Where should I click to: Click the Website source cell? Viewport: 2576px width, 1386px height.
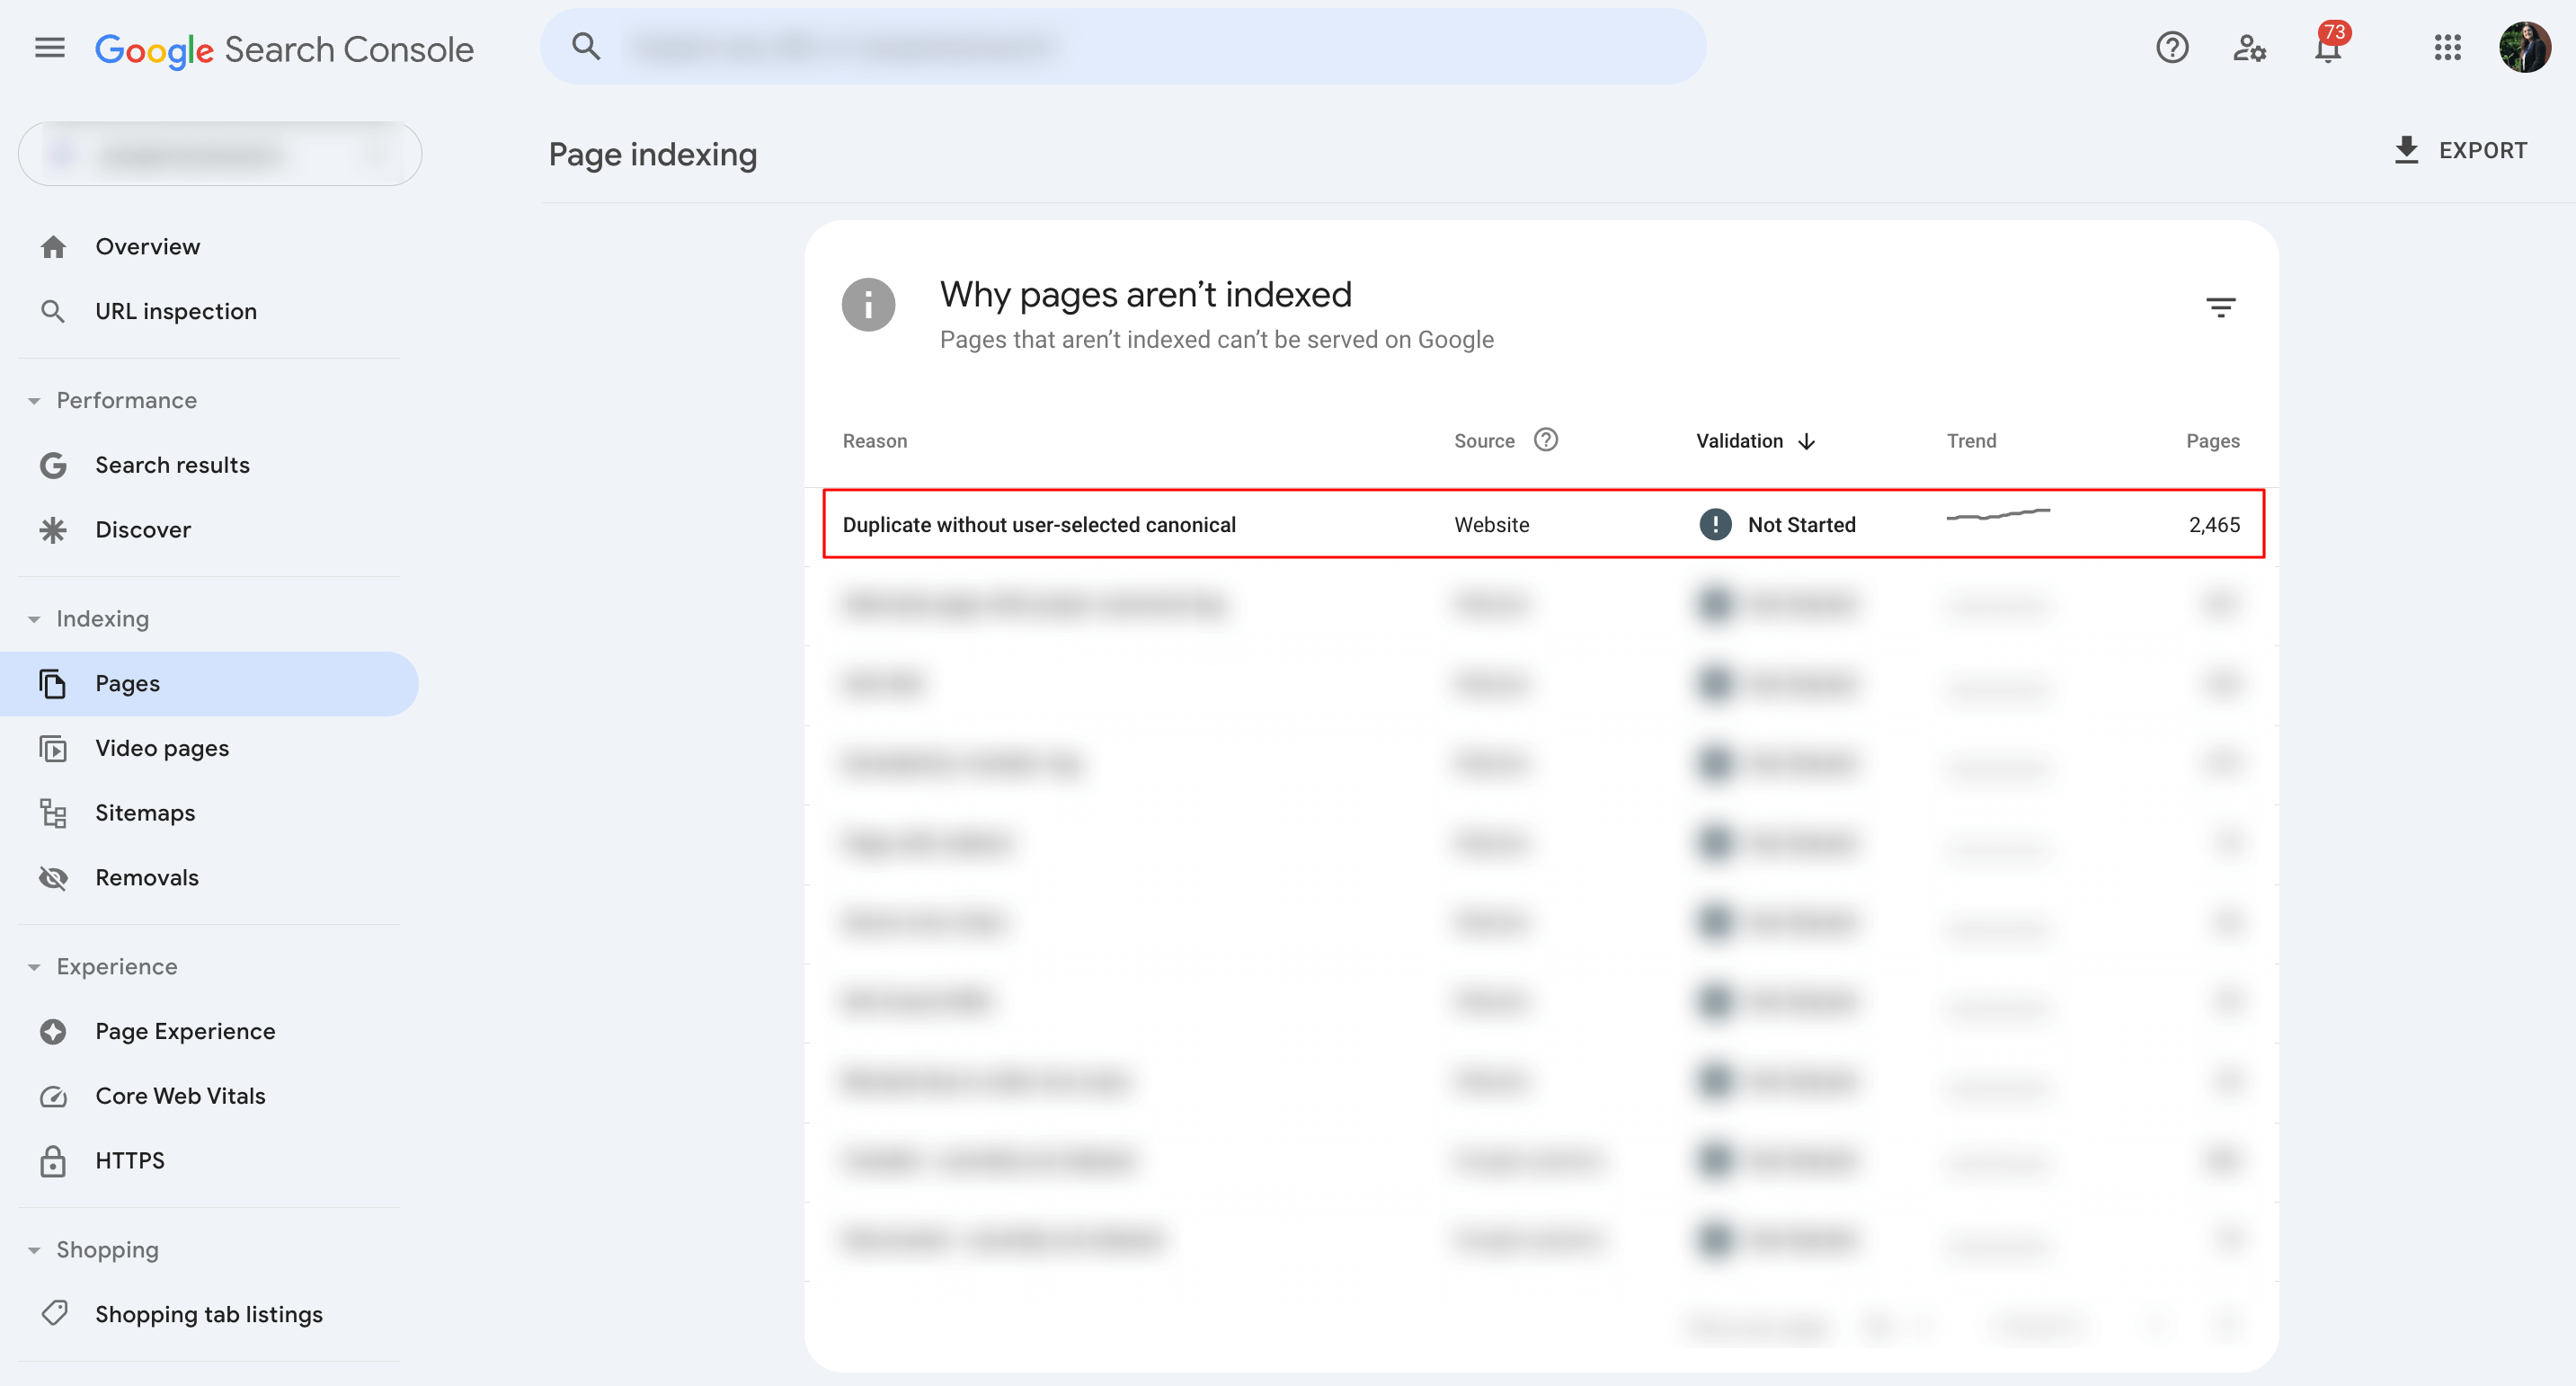1491,525
